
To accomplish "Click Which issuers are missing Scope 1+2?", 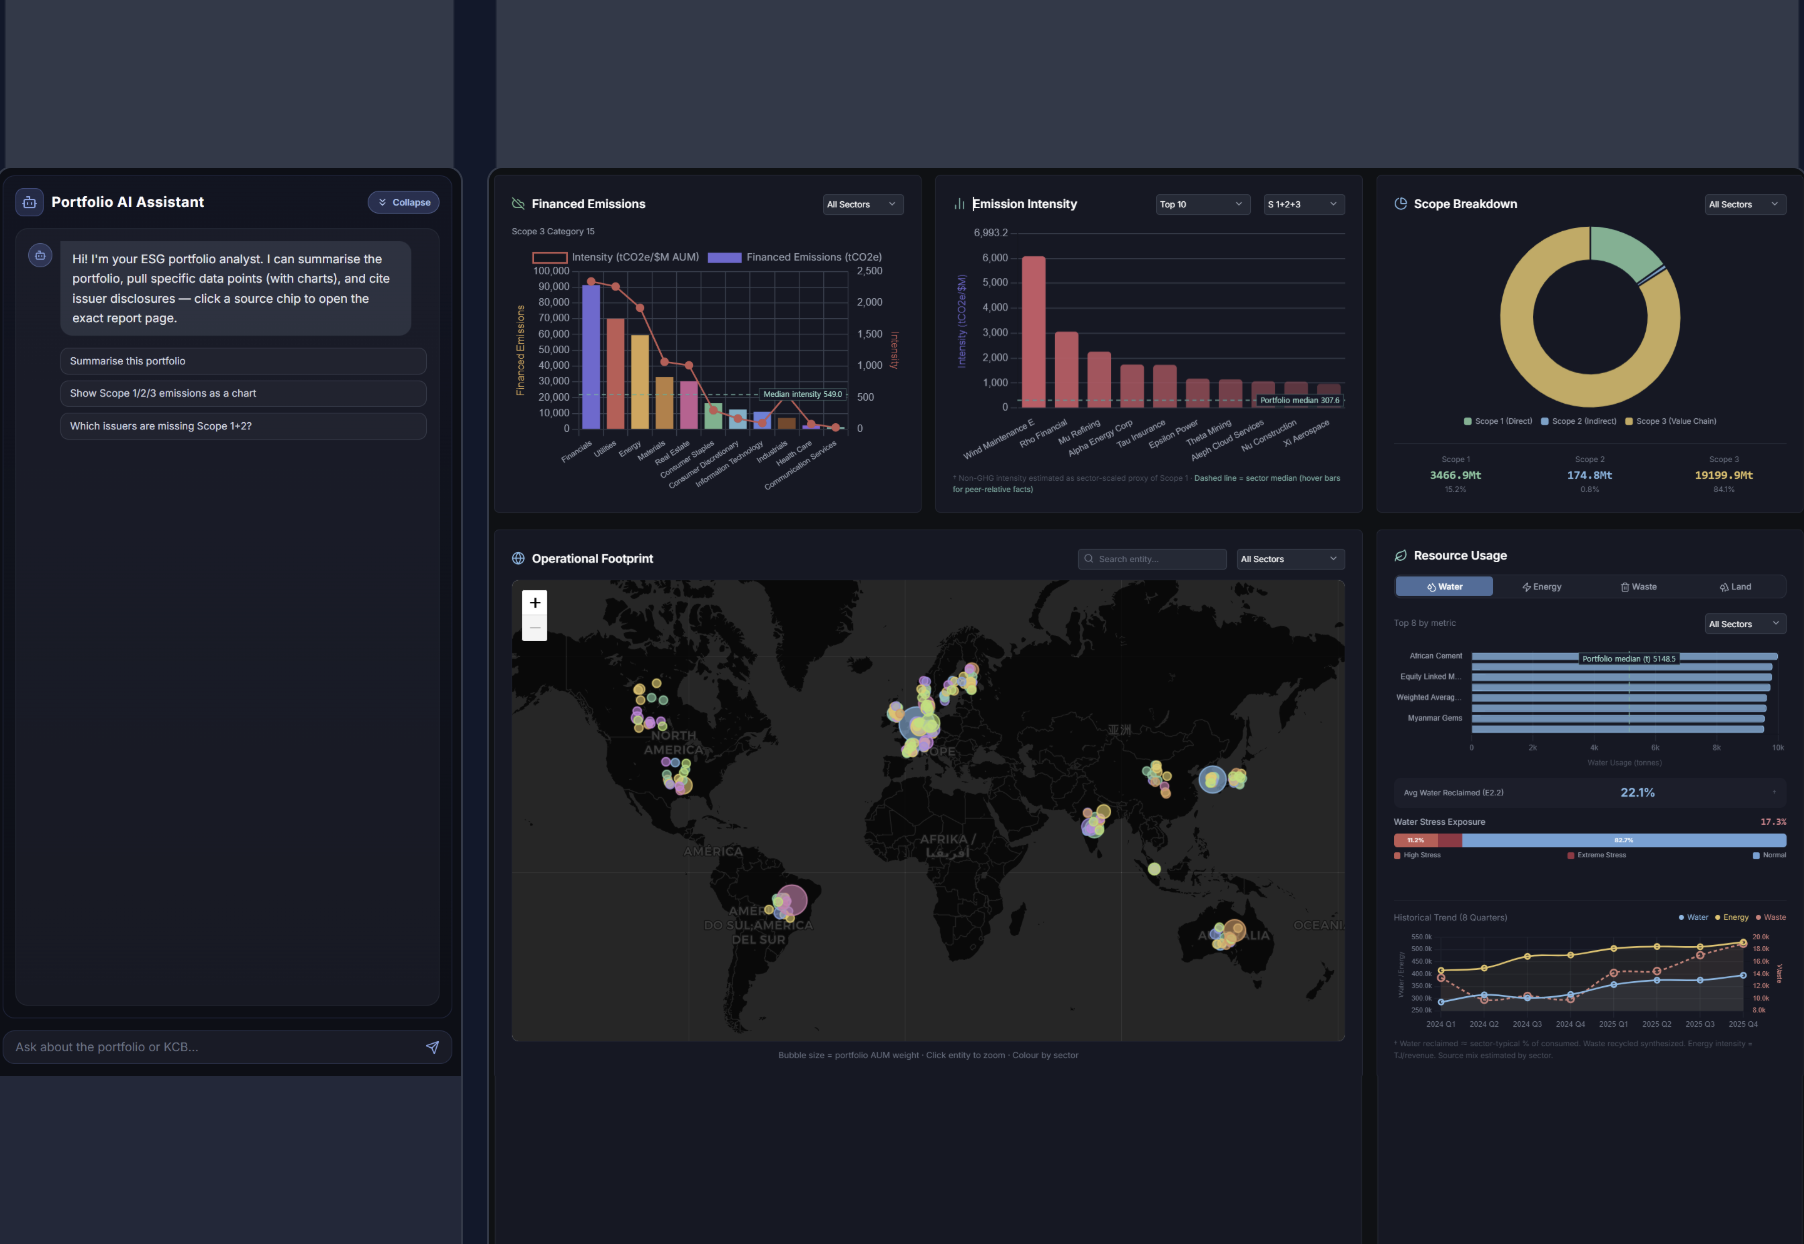I will coord(243,426).
